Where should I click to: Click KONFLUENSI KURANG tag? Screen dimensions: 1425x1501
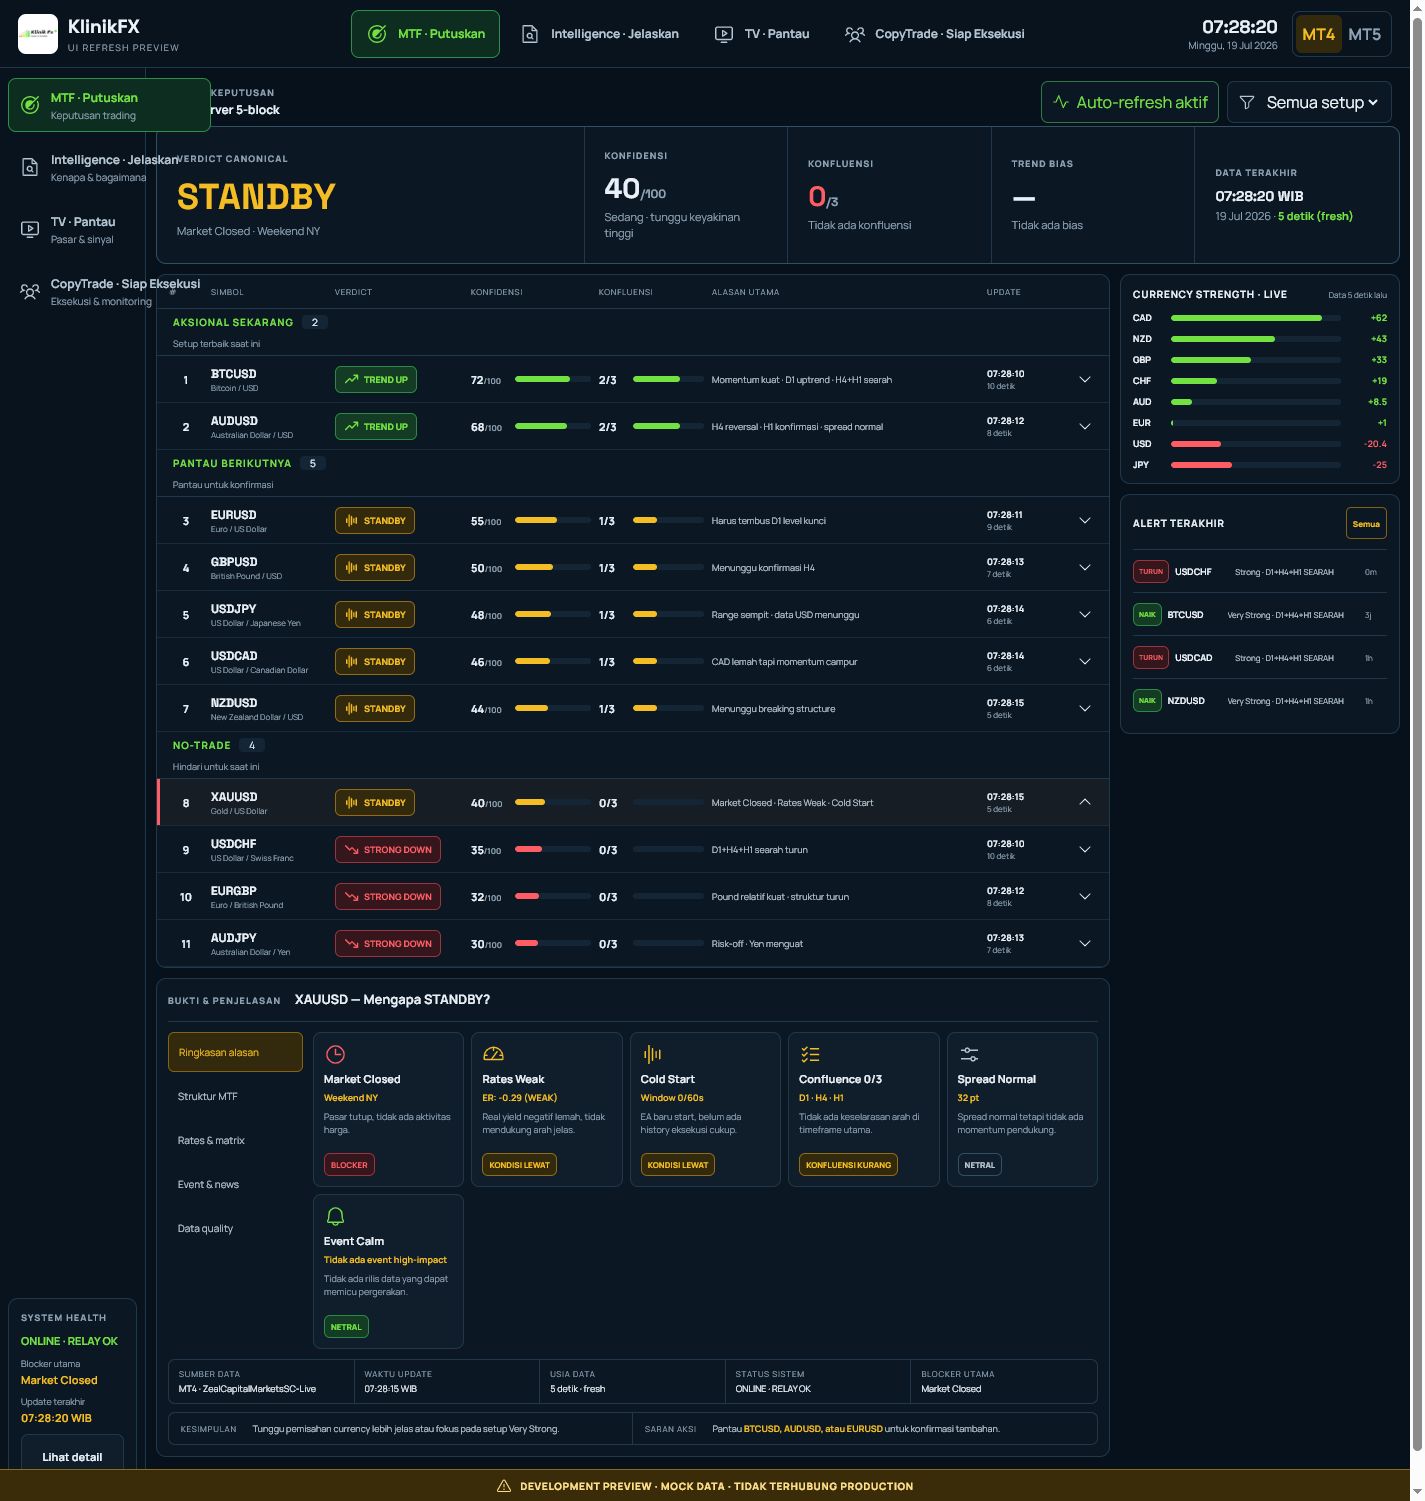pyautogui.click(x=848, y=1165)
